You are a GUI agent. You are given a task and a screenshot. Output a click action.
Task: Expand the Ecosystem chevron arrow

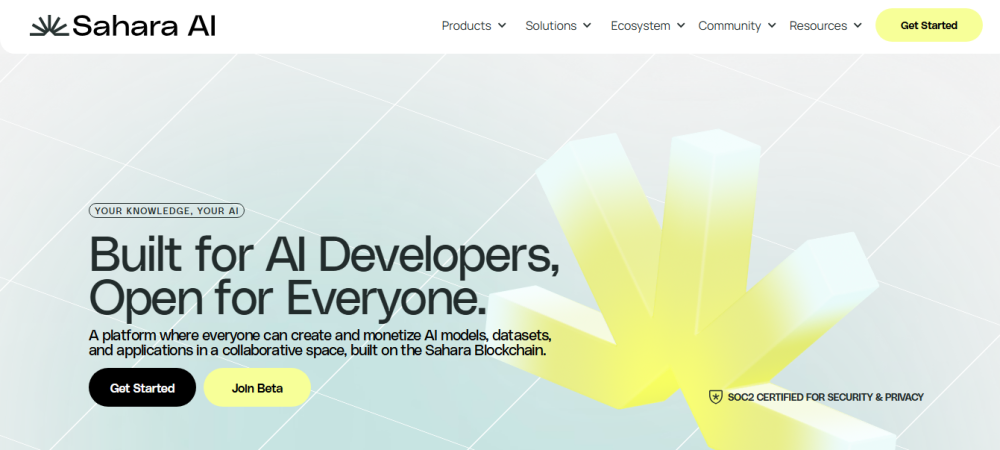click(x=680, y=25)
